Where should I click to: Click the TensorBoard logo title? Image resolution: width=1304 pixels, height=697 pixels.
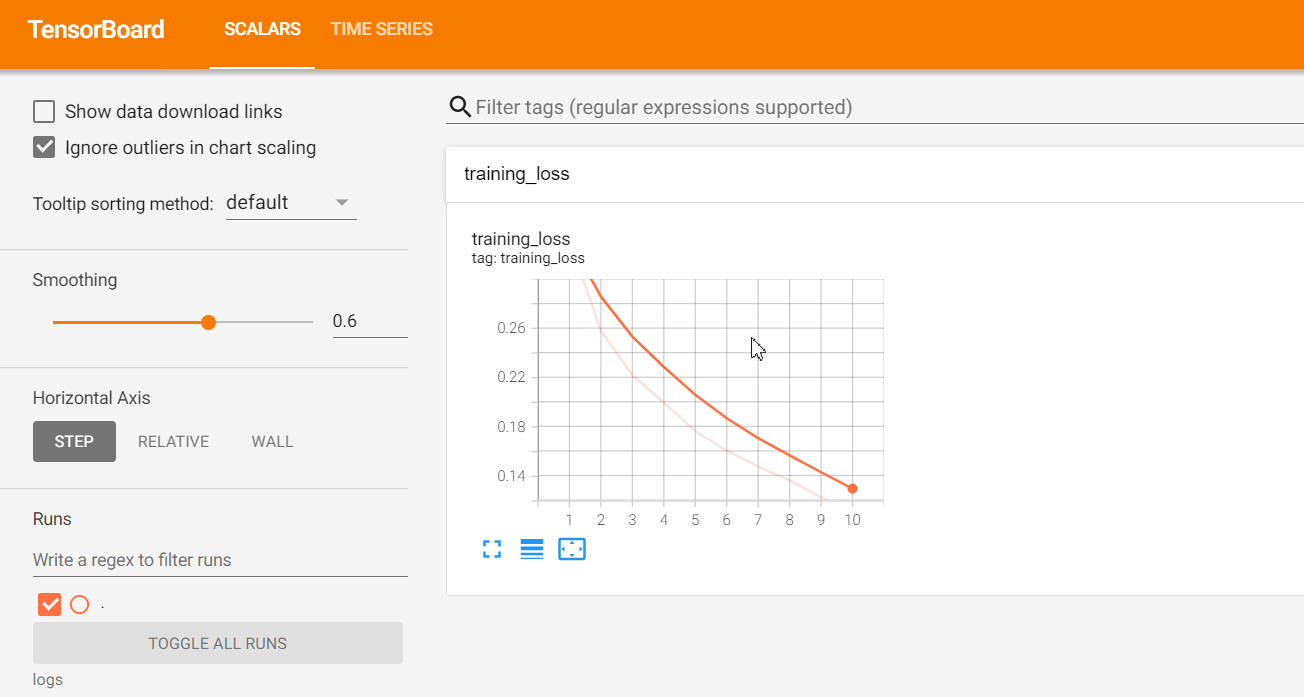click(96, 30)
